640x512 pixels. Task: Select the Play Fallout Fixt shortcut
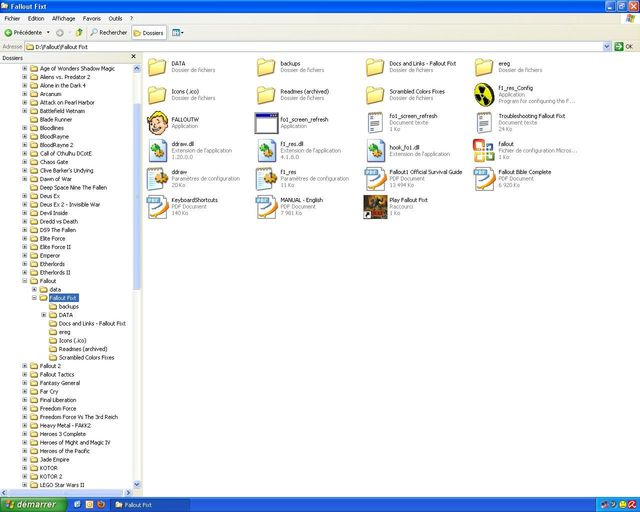pyautogui.click(x=375, y=207)
